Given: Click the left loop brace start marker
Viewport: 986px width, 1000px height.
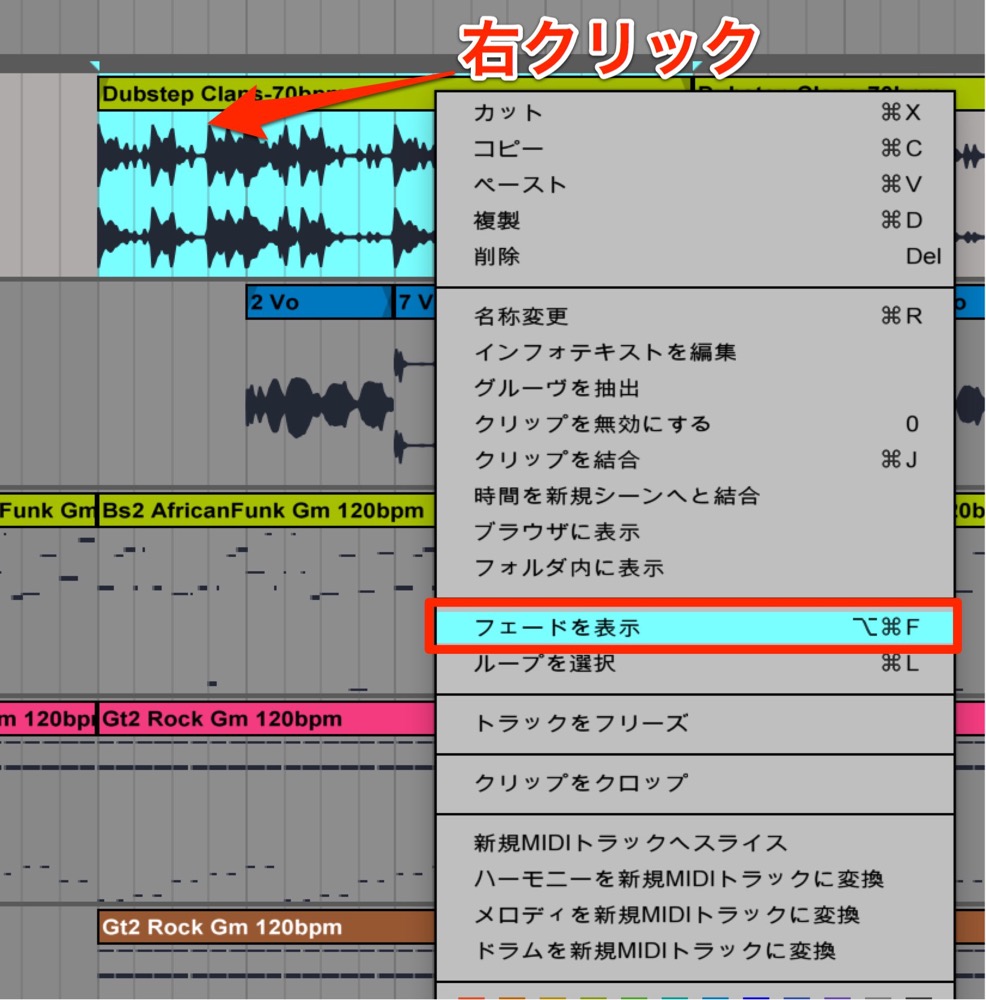Looking at the screenshot, I should click(x=95, y=65).
